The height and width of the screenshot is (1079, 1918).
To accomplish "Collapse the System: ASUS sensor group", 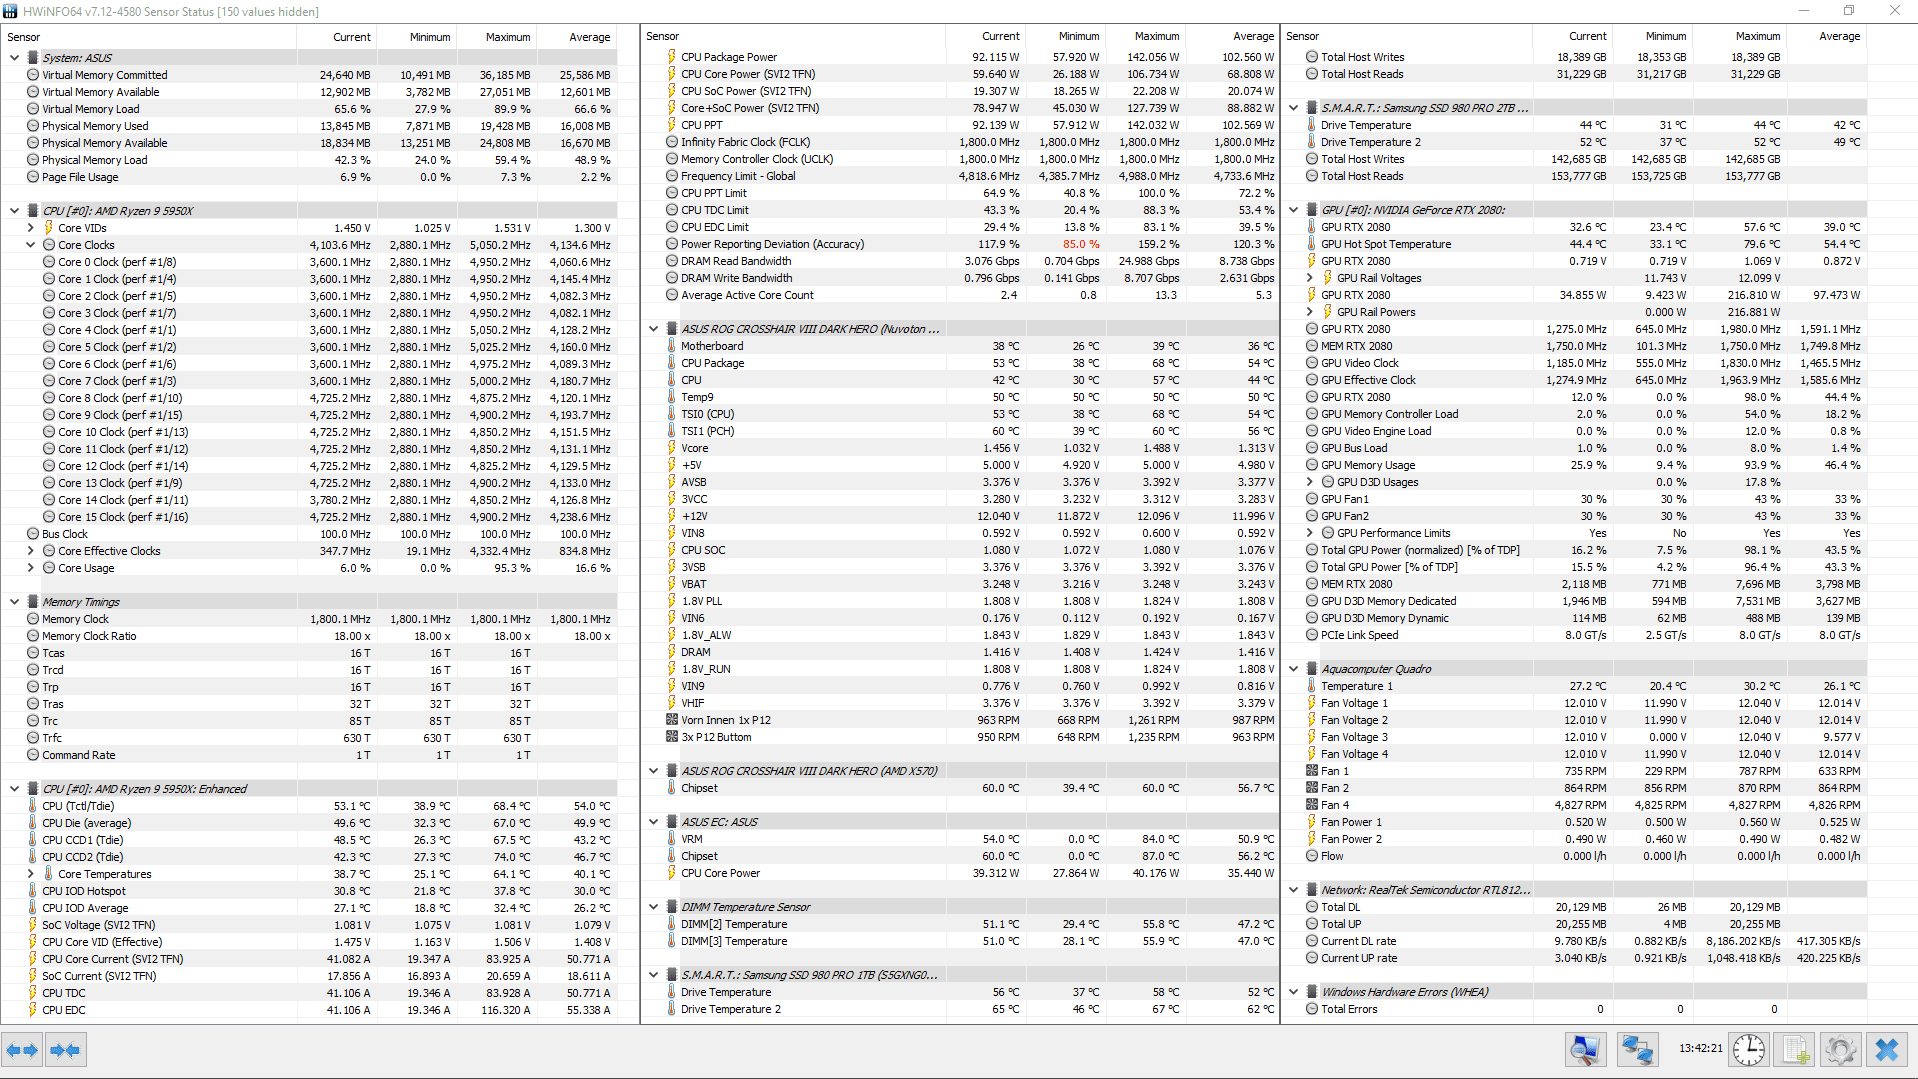I will tap(14, 58).
